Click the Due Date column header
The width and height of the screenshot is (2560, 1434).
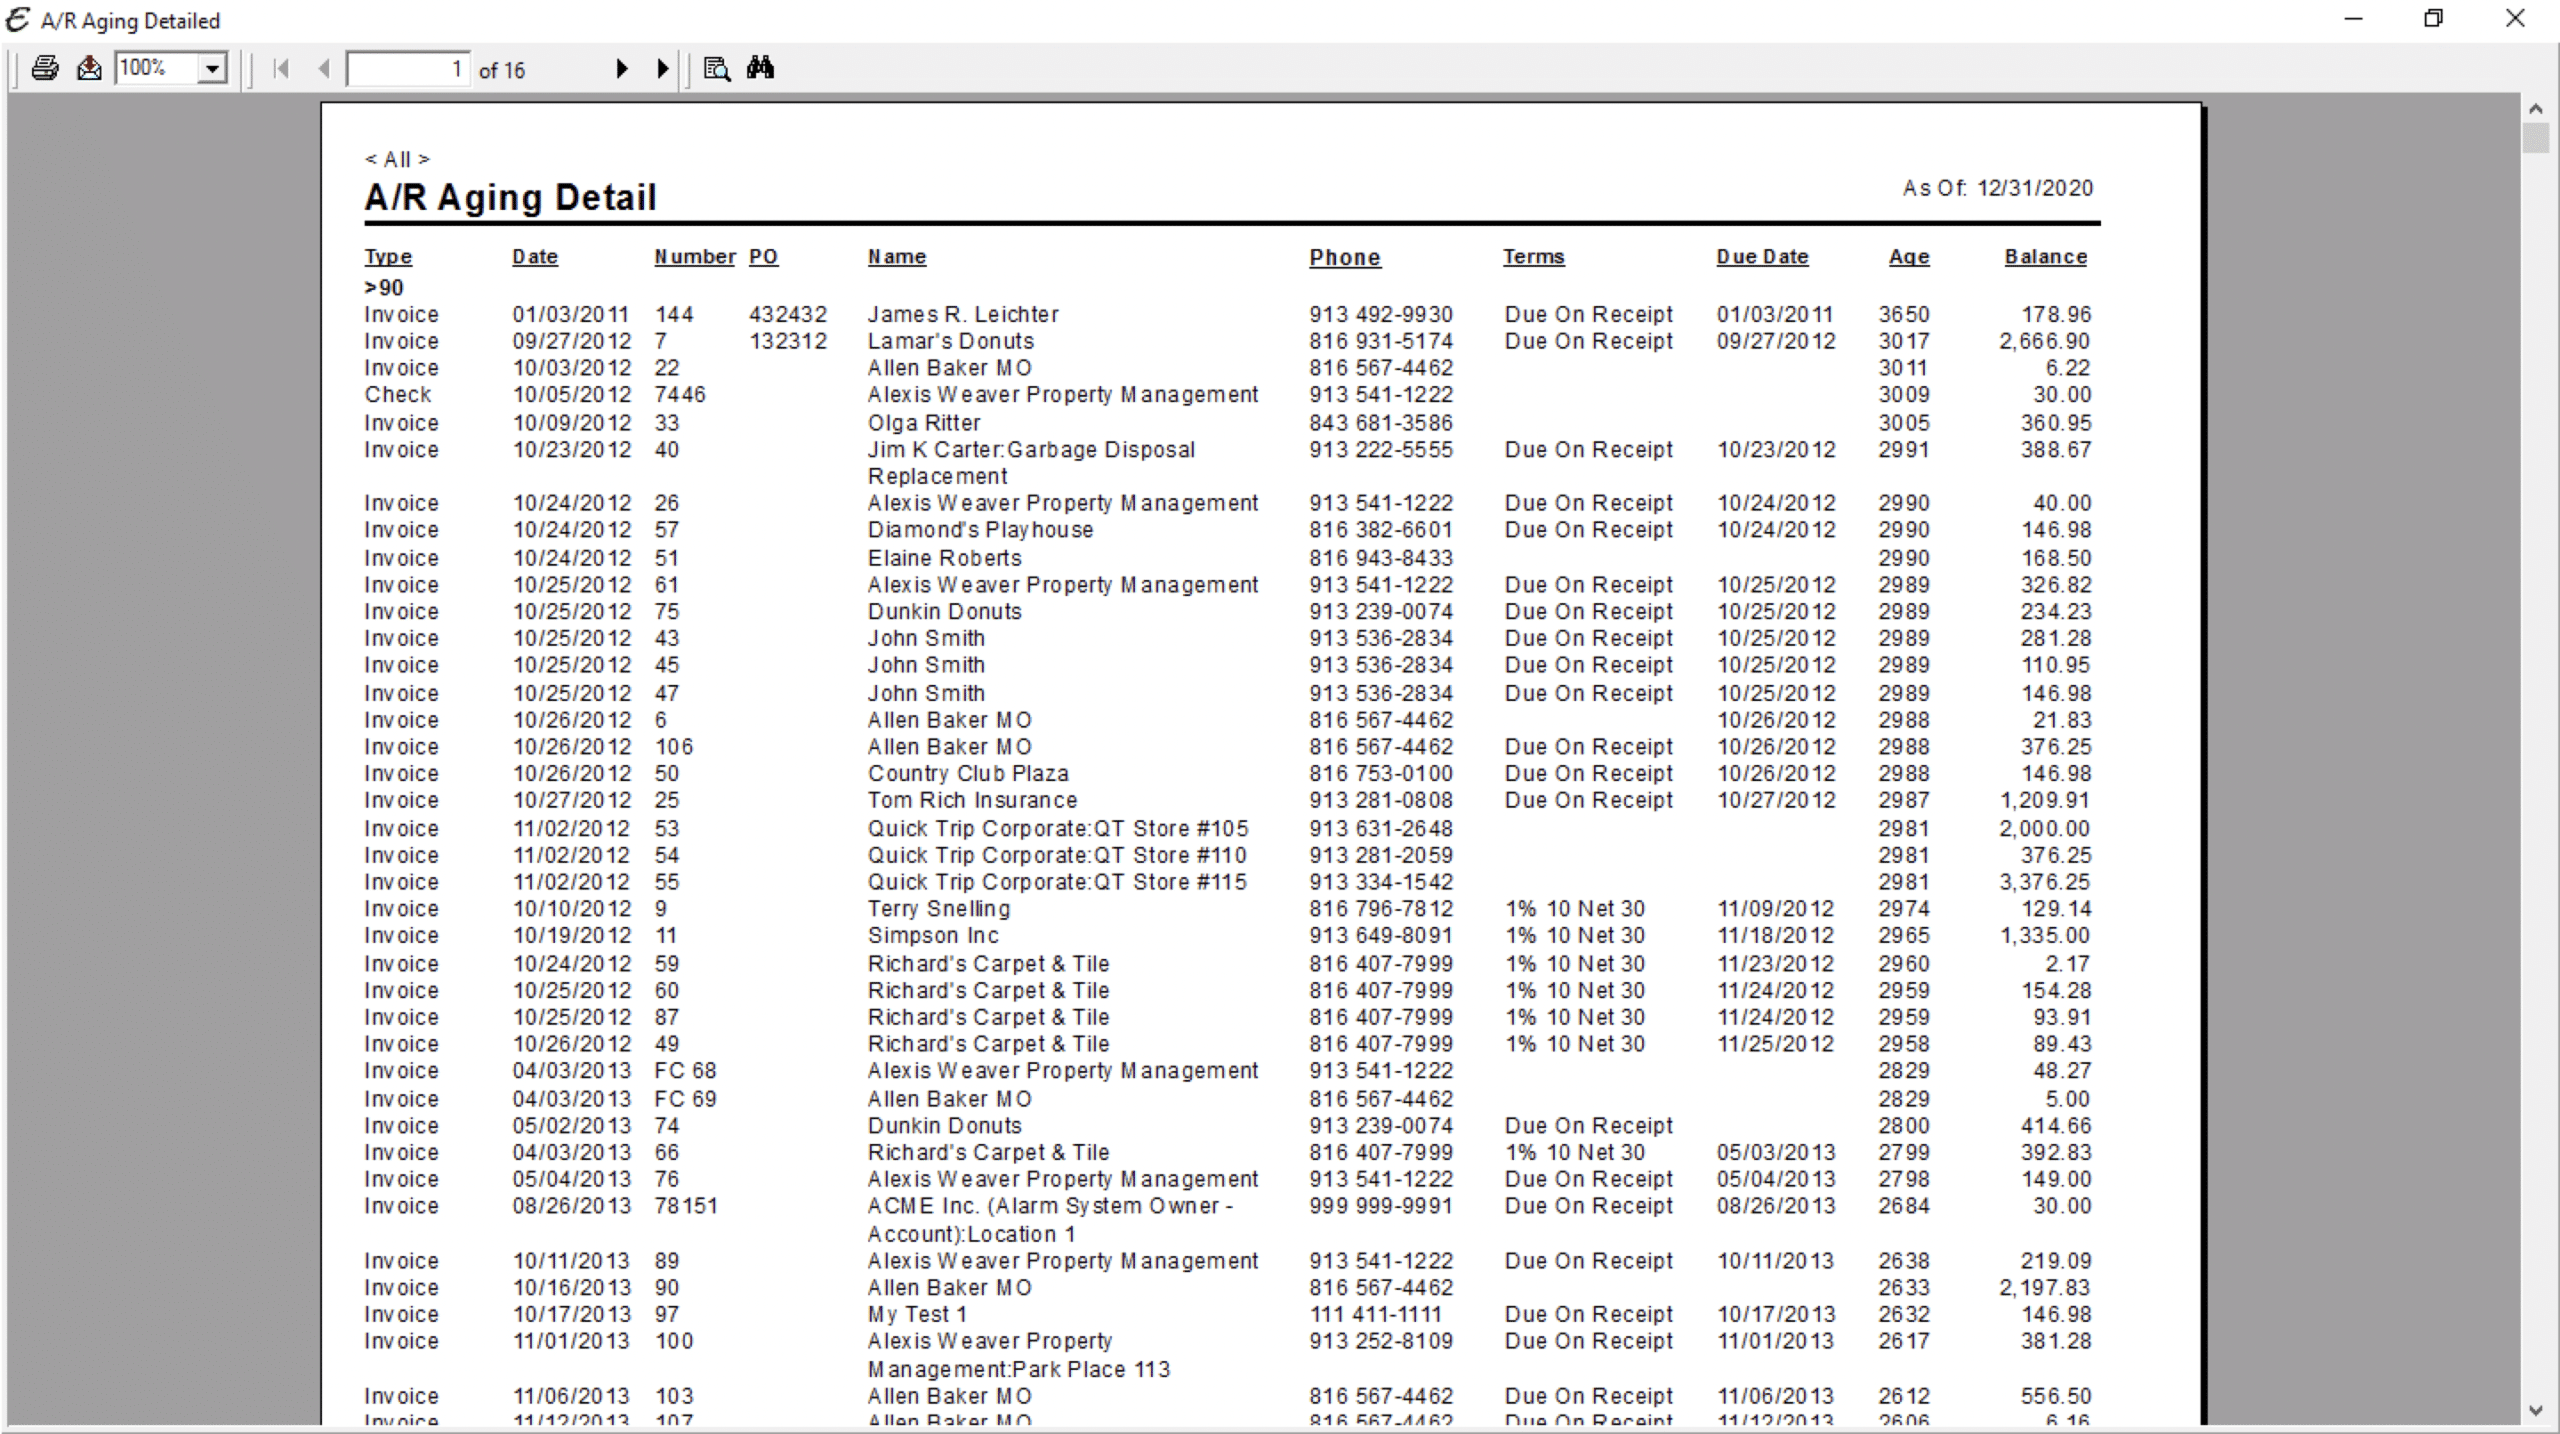coord(1762,257)
